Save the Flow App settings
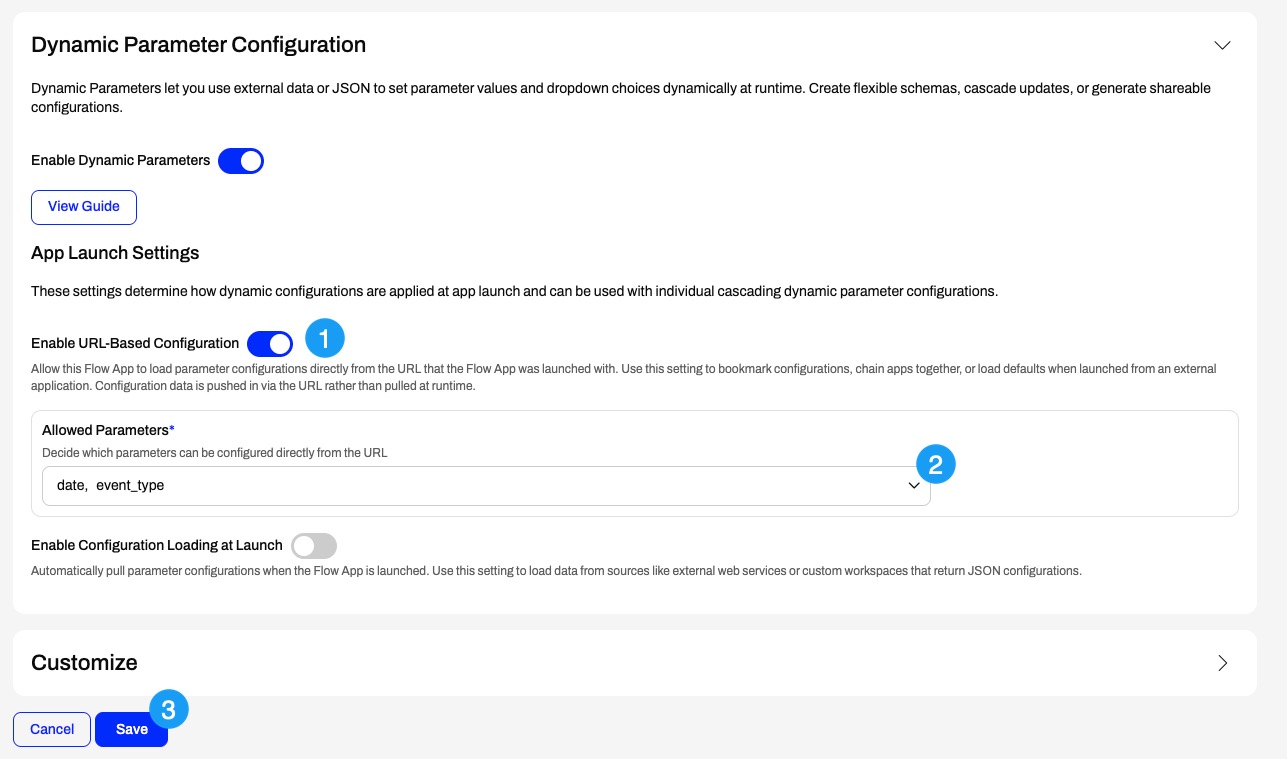Image resolution: width=1287 pixels, height=759 pixels. pyautogui.click(x=131, y=729)
